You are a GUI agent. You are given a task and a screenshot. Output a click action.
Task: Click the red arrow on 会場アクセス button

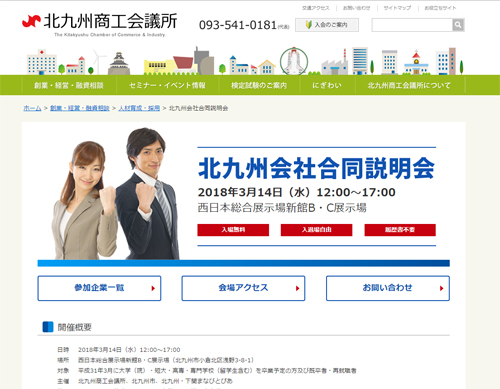[297, 288]
